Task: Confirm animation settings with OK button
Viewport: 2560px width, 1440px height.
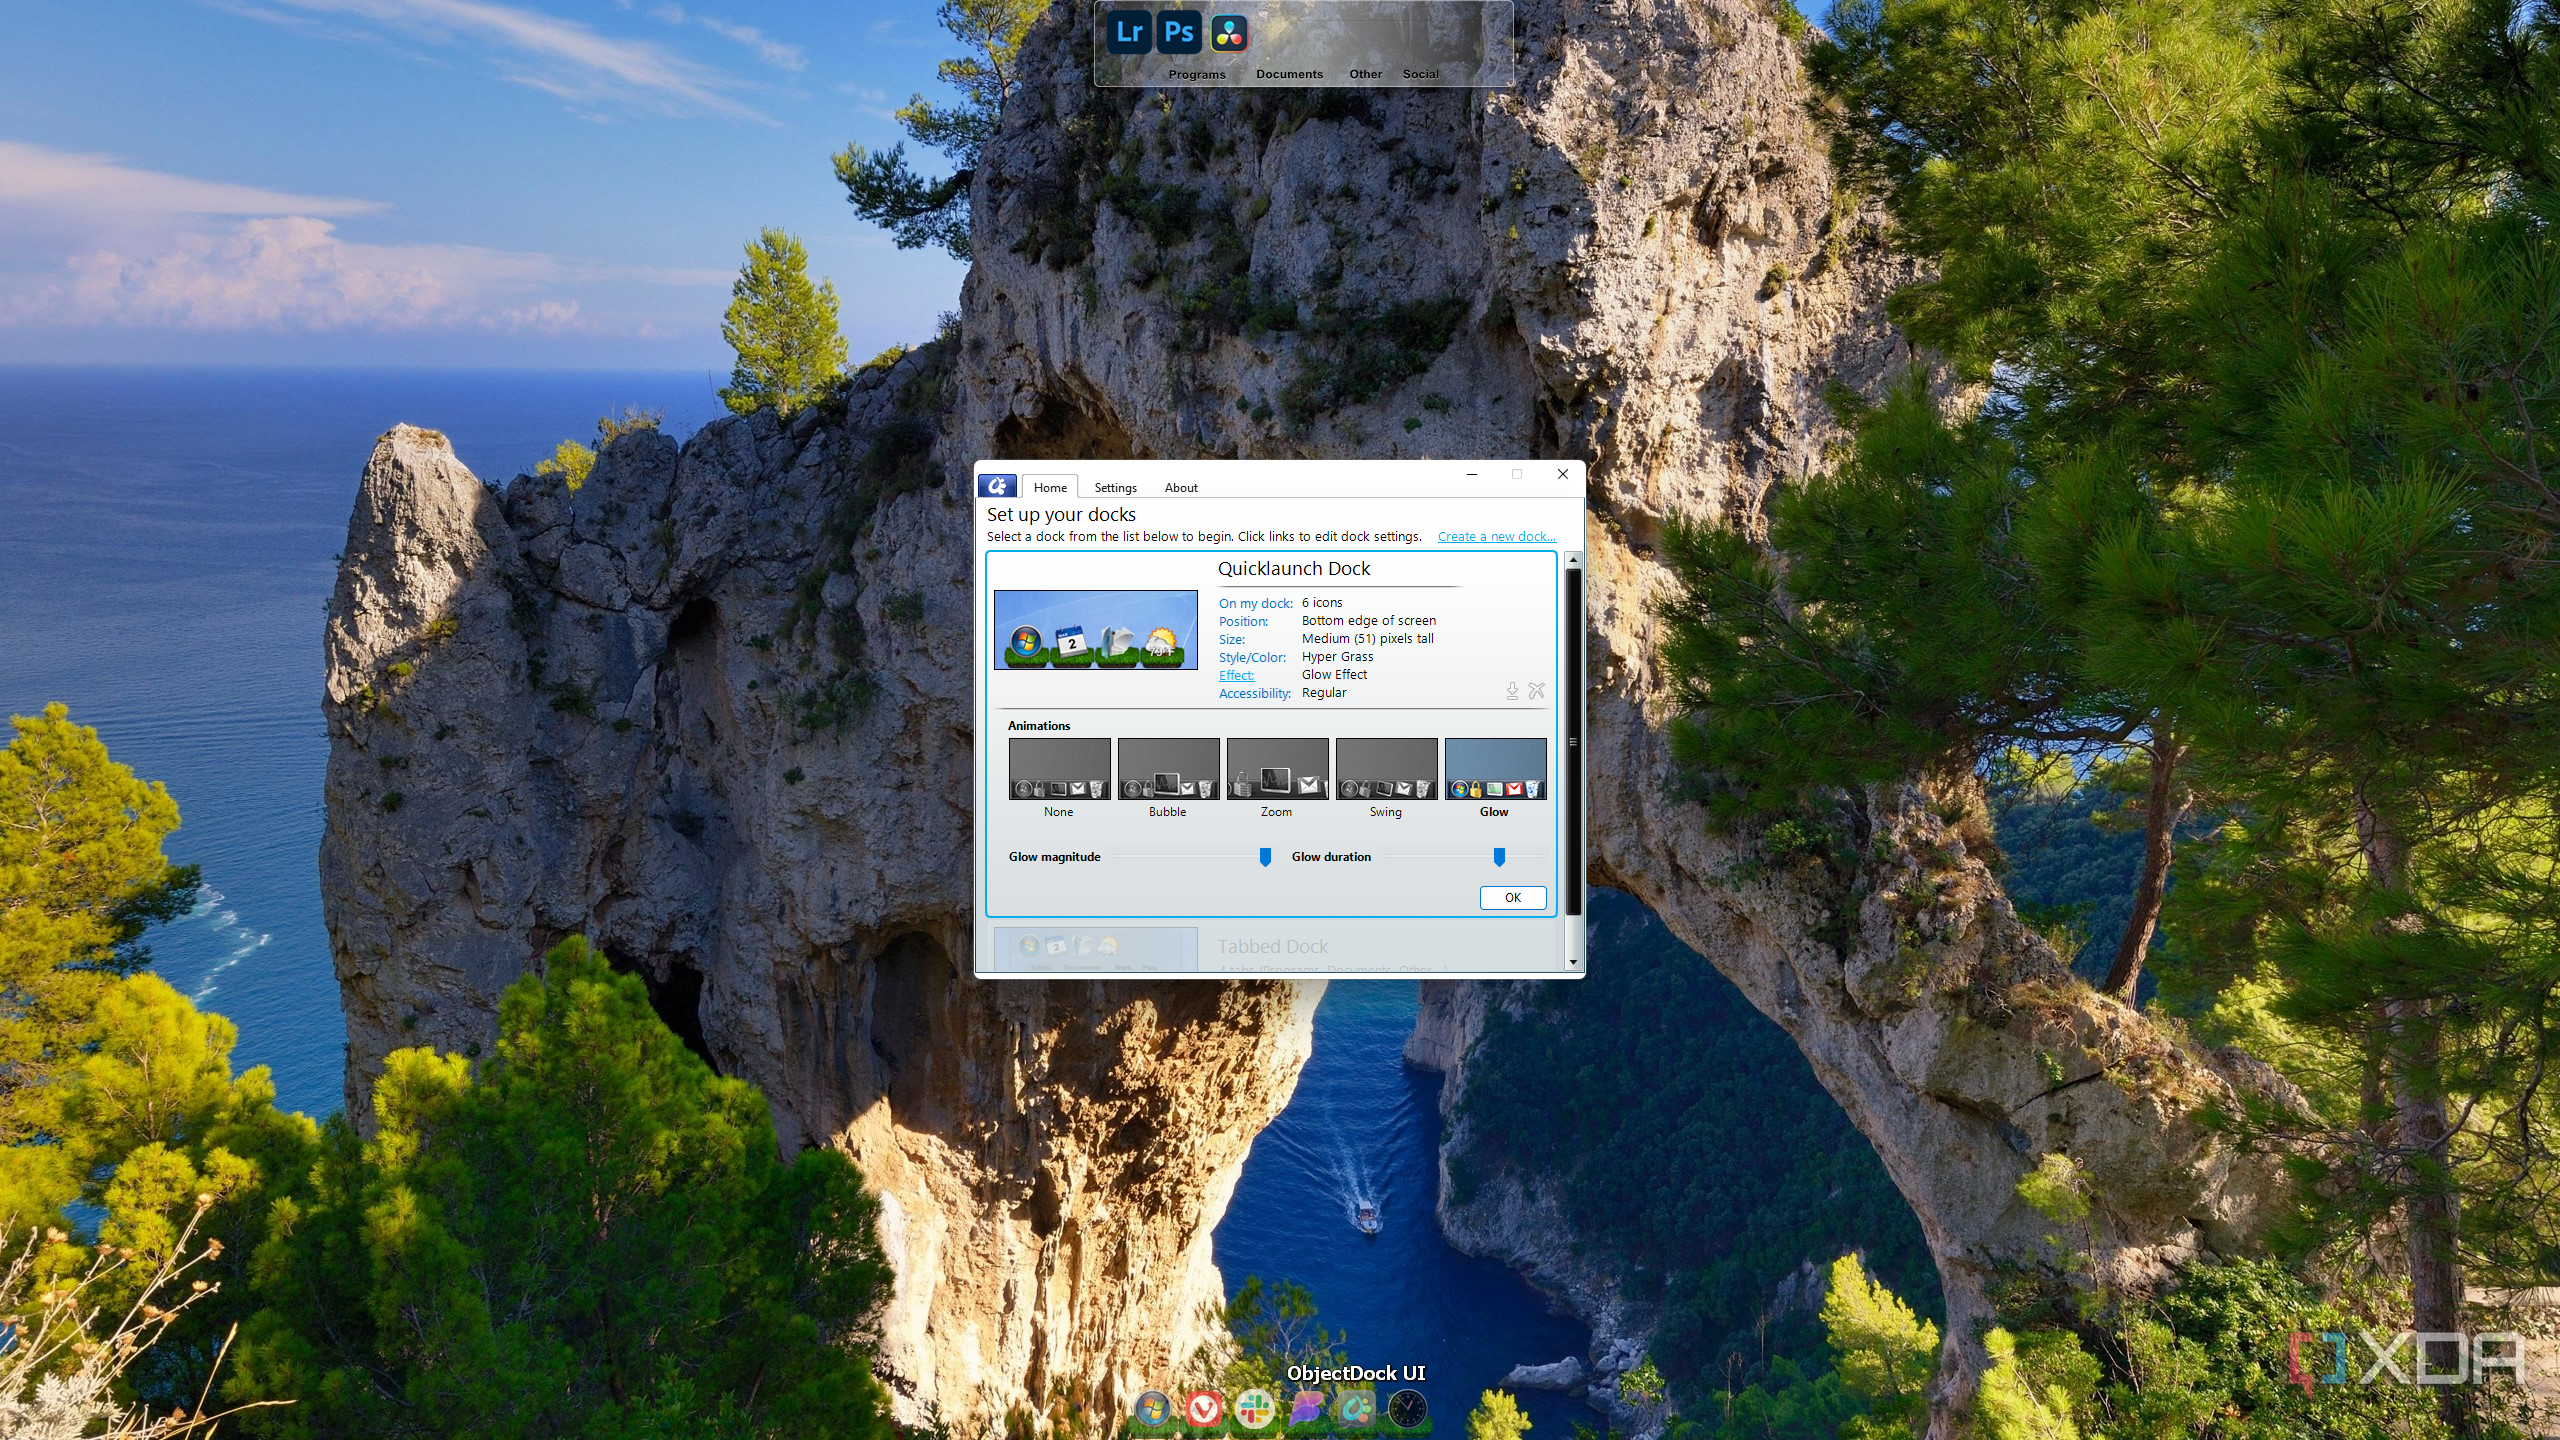Action: (1513, 897)
